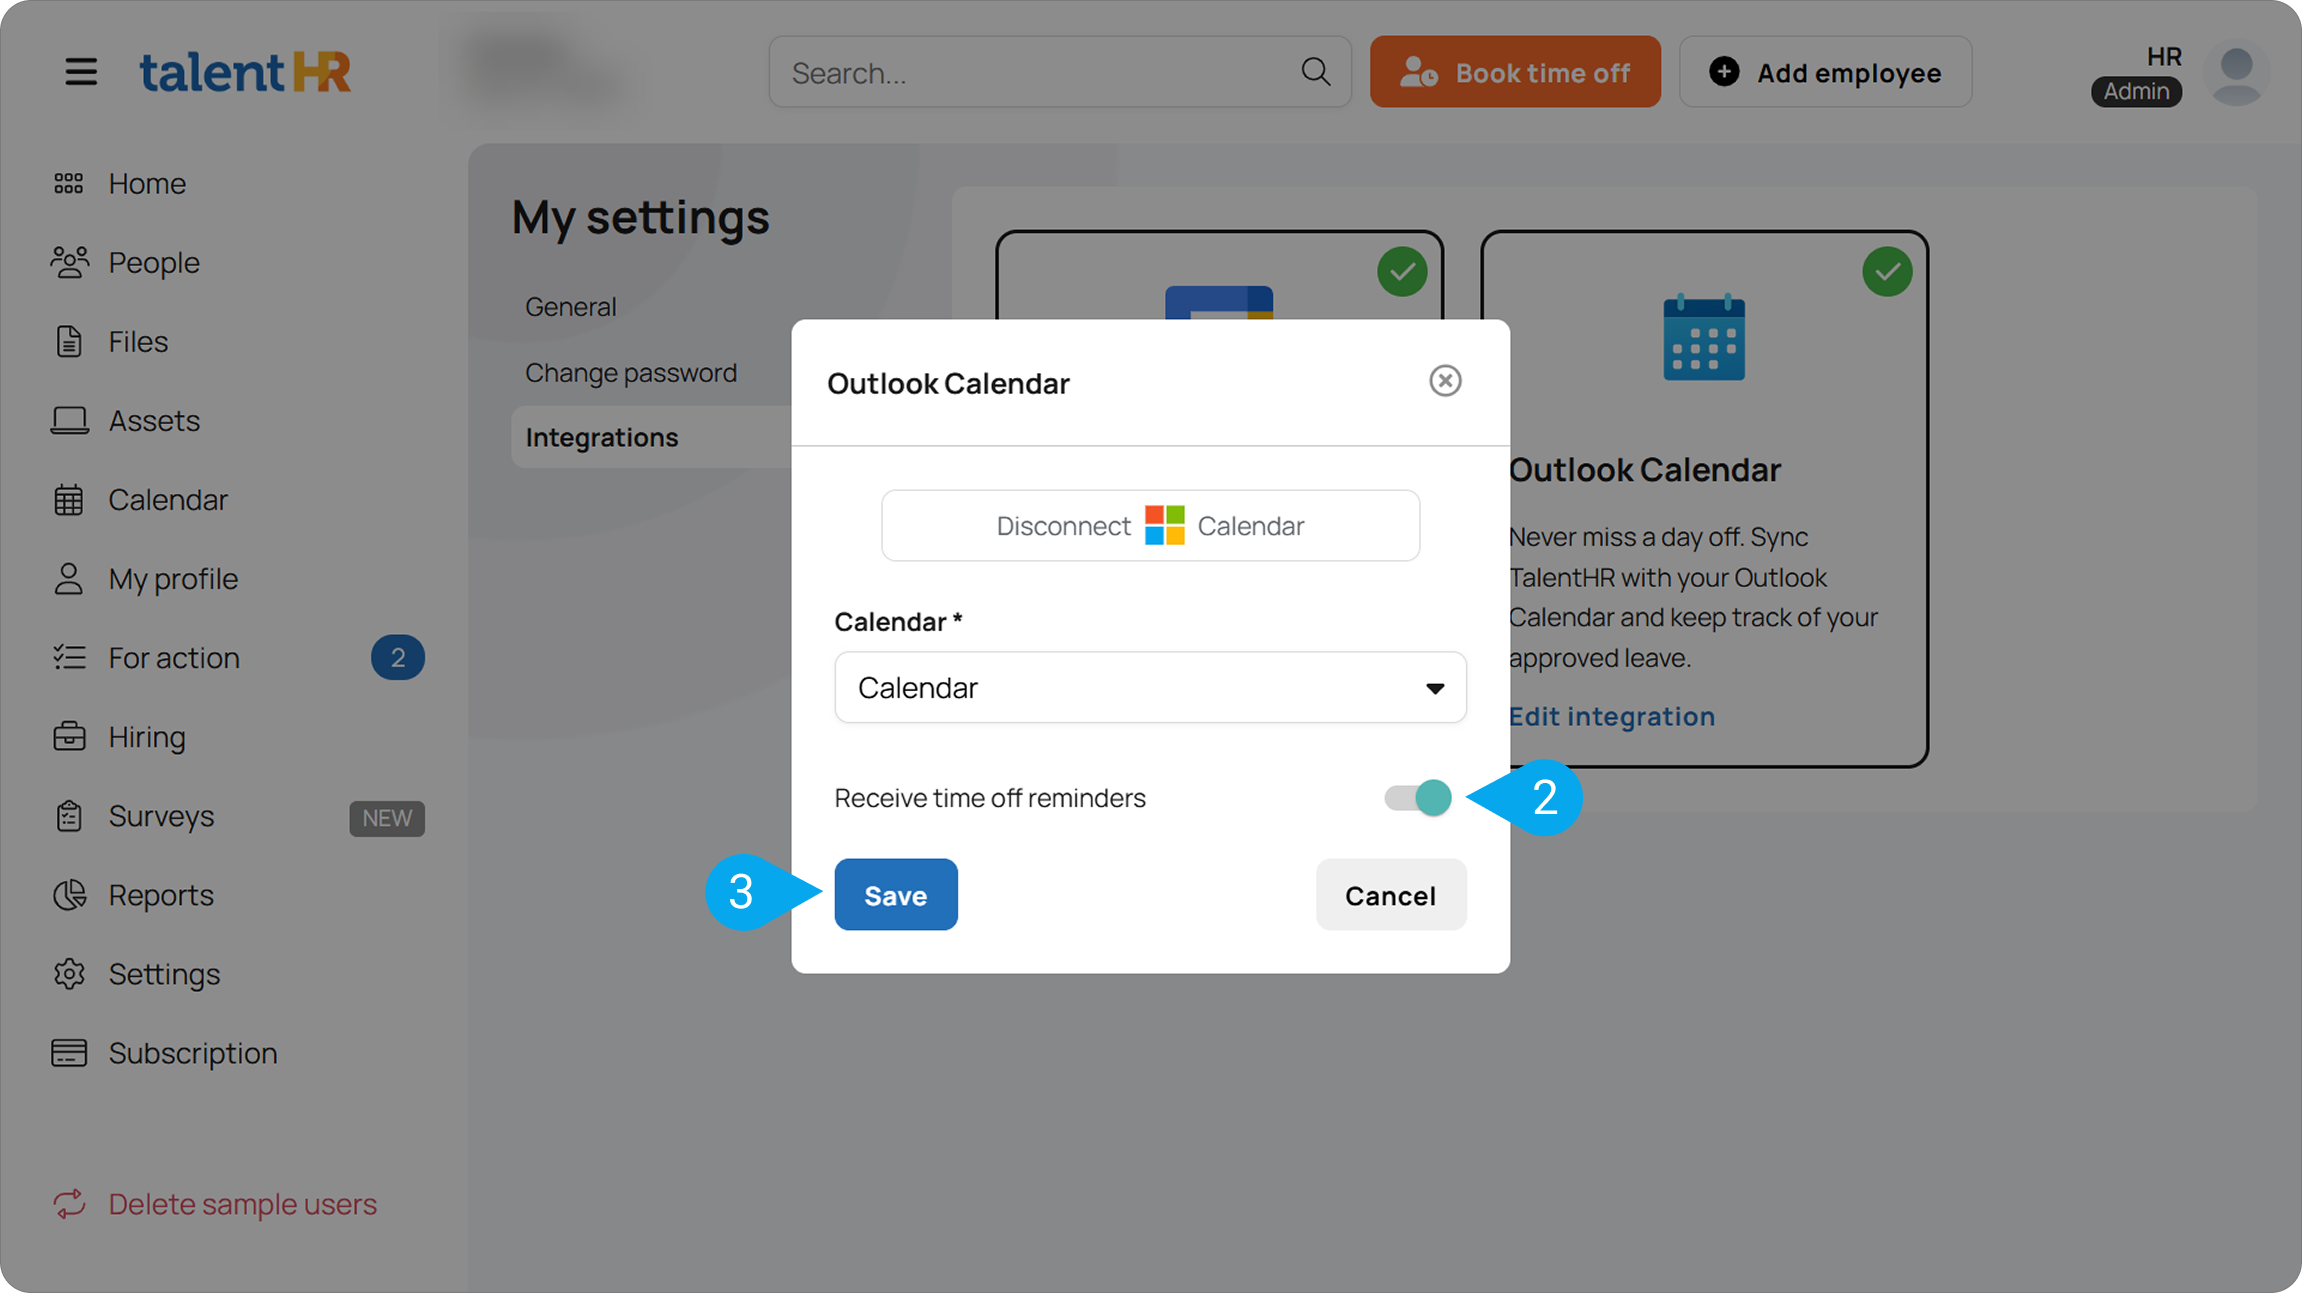Click the search magnifier icon
The image size is (2302, 1293).
coord(1315,72)
